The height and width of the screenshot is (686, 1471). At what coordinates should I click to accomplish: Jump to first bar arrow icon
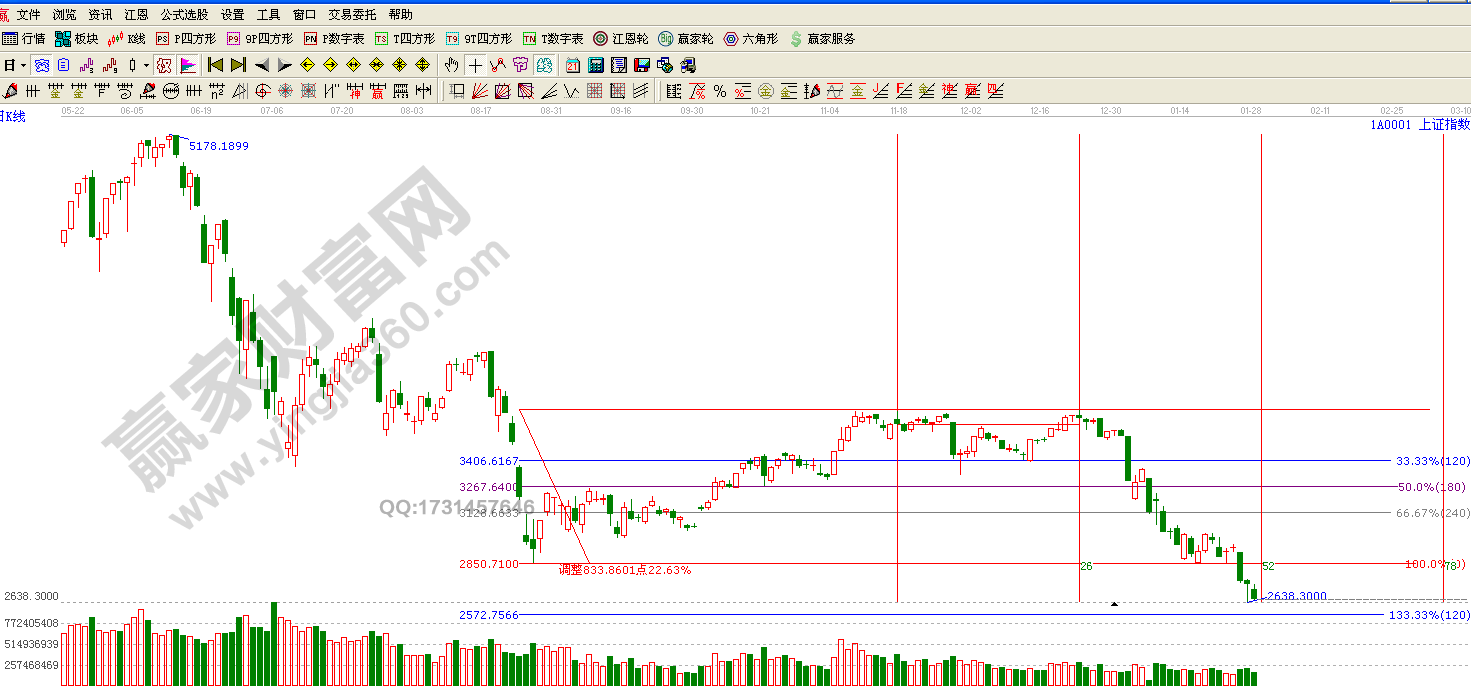point(215,65)
